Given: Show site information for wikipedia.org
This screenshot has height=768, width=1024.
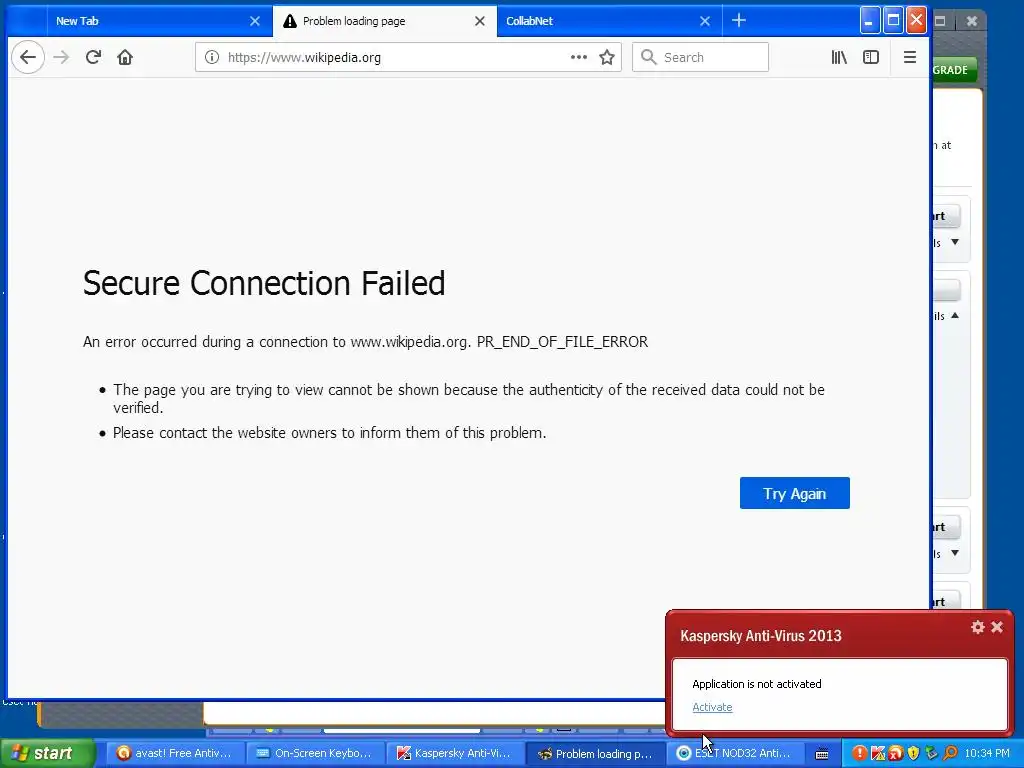Looking at the screenshot, I should [212, 57].
